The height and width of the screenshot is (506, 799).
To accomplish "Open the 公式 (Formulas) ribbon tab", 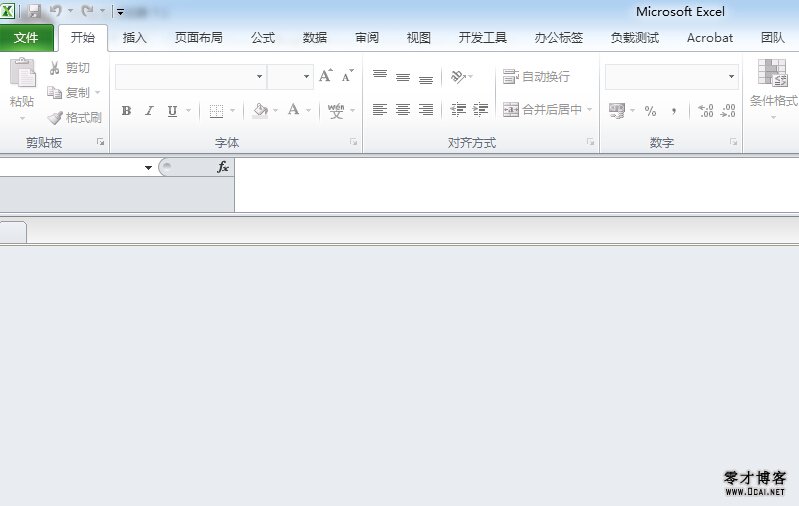I will (263, 38).
